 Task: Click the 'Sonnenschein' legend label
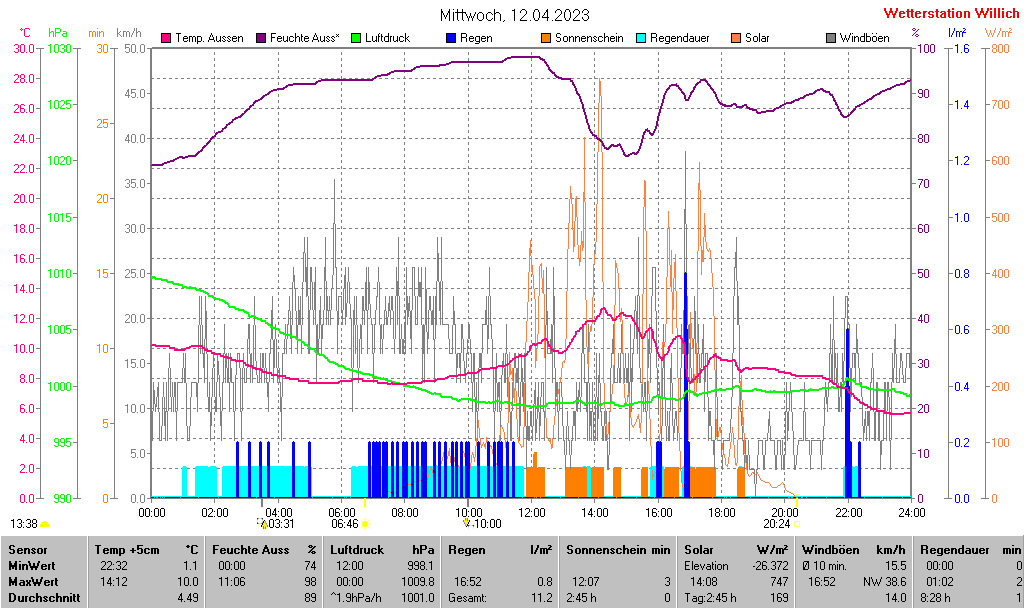(589, 38)
